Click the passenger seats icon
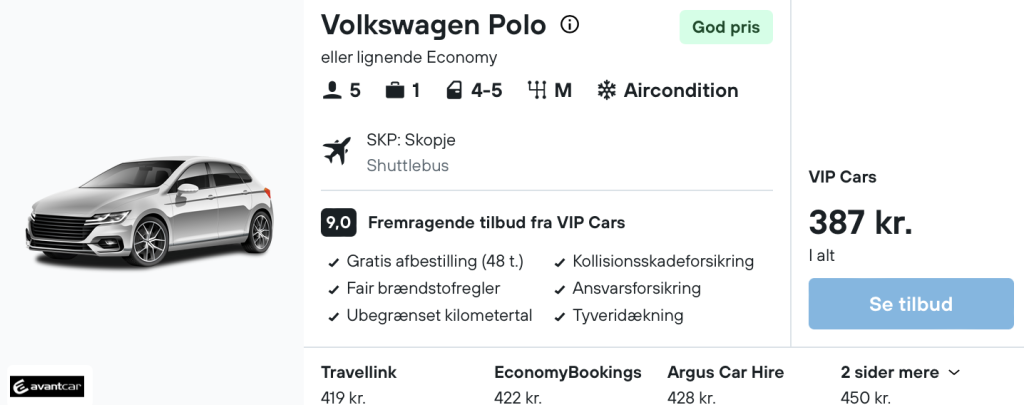This screenshot has width=1024, height=405. tap(332, 91)
